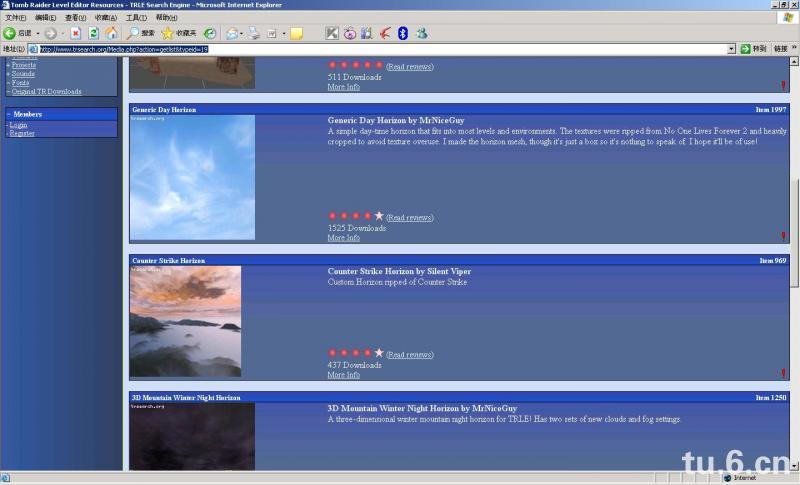The width and height of the screenshot is (800, 485).
Task: Click the Login link in Members
Action: click(x=19, y=125)
